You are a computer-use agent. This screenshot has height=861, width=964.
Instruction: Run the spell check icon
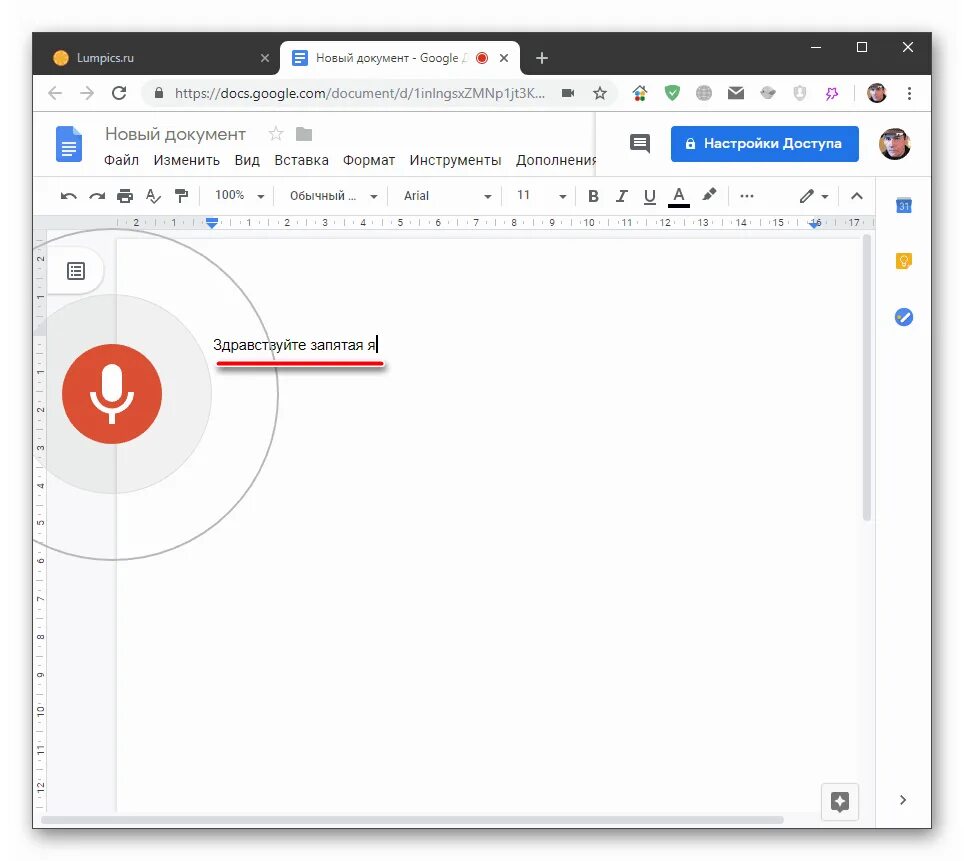153,196
